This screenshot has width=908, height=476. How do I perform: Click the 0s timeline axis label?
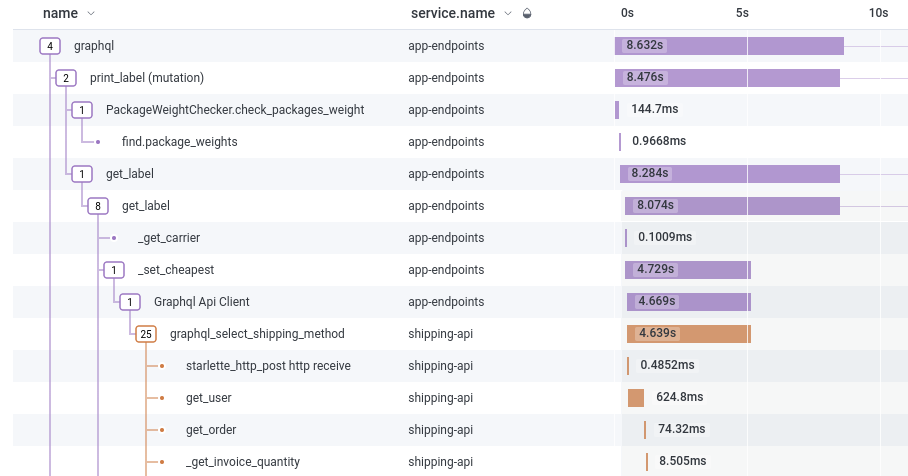click(x=627, y=13)
